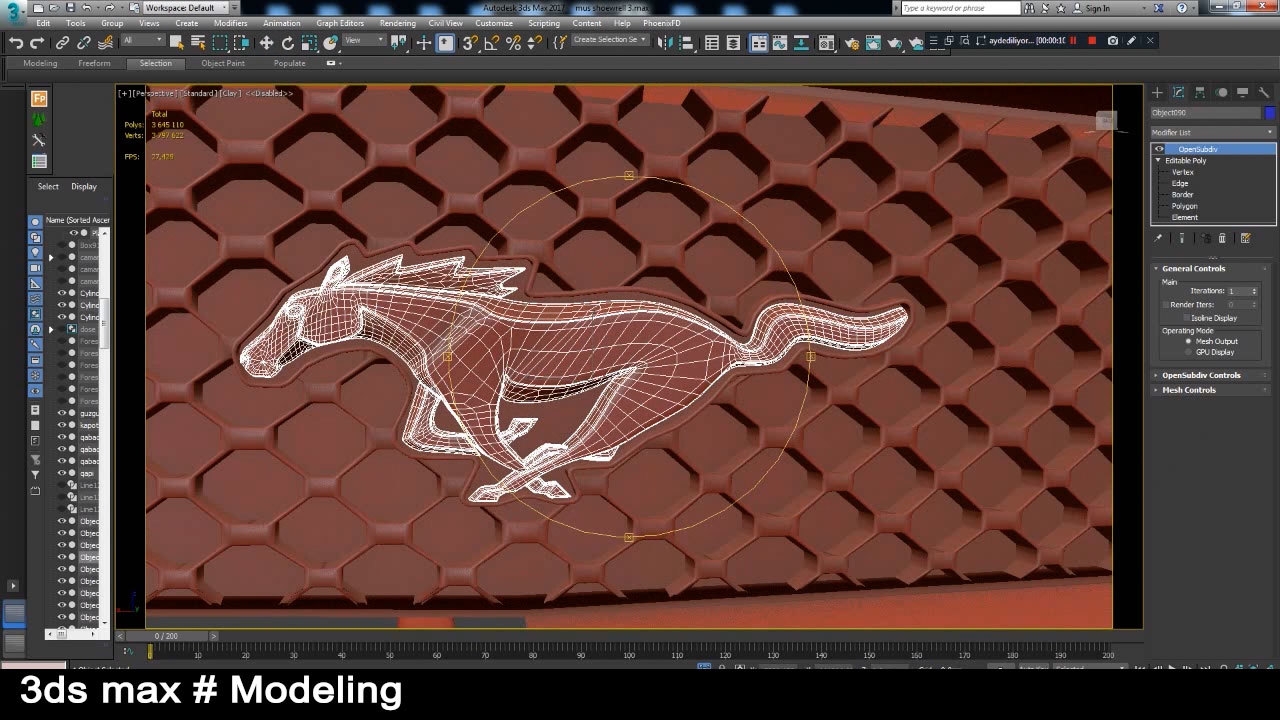Screen dimensions: 1280x720
Task: Click Sign In link in title bar
Action: pos(1097,8)
